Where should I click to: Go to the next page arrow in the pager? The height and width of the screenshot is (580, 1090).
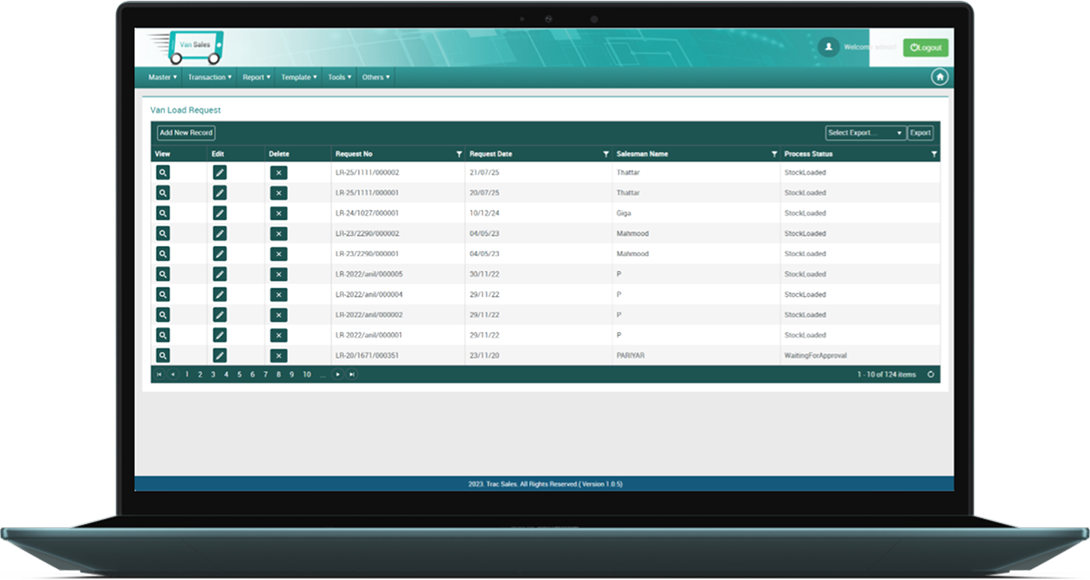pos(338,374)
